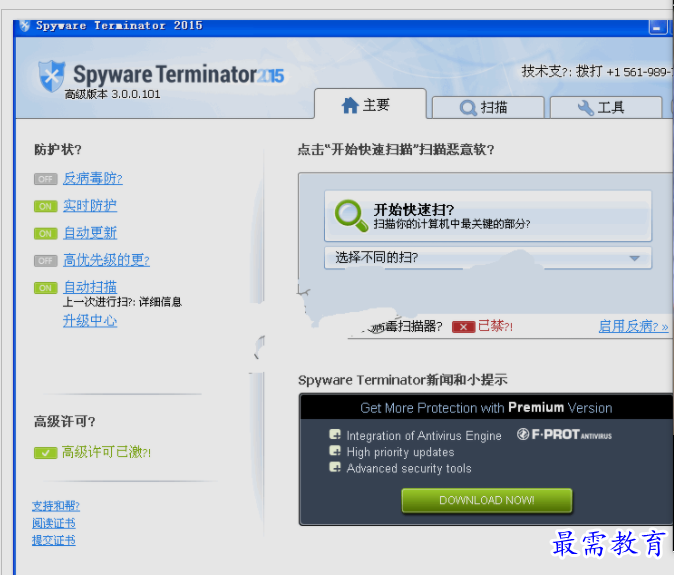The image size is (674, 575).
Task: Click the 高级许可已激 status text
Action: tap(106, 452)
